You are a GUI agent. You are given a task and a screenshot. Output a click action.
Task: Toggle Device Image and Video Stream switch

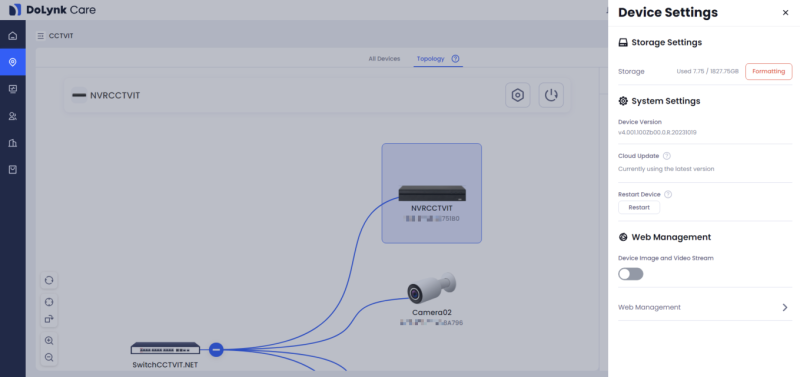click(x=631, y=274)
